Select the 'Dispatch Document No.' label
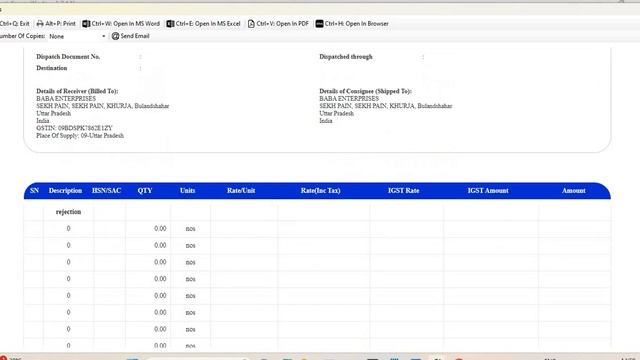 tap(68, 57)
